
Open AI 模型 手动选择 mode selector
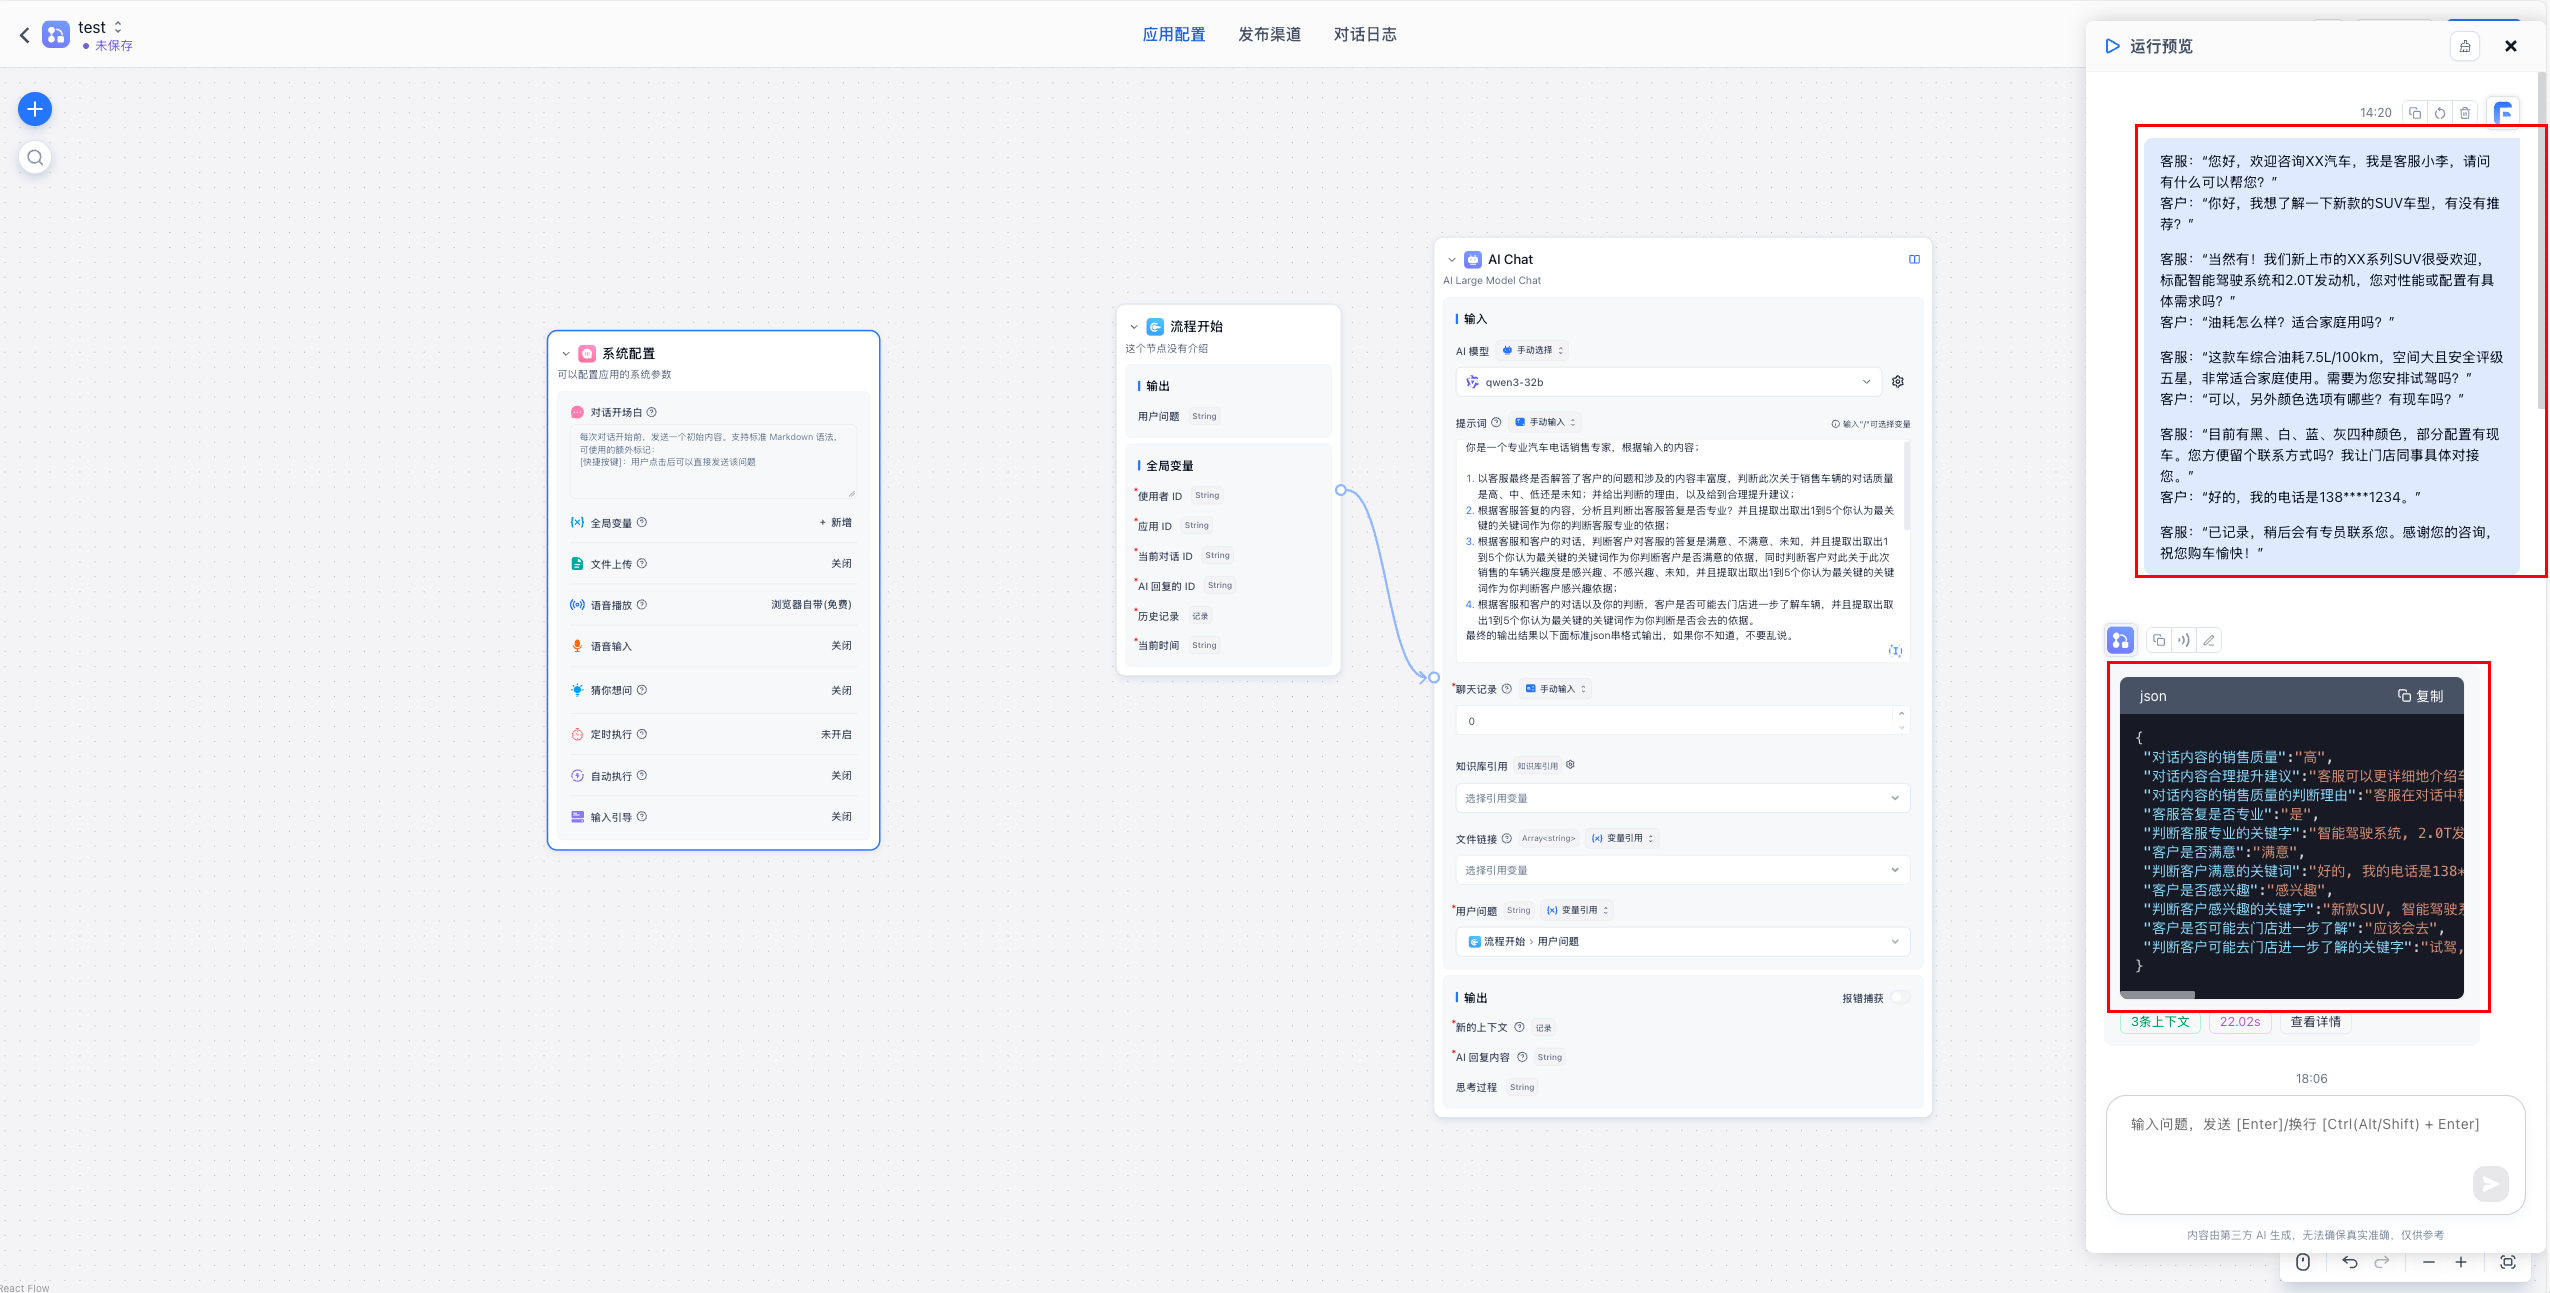[x=1533, y=351]
